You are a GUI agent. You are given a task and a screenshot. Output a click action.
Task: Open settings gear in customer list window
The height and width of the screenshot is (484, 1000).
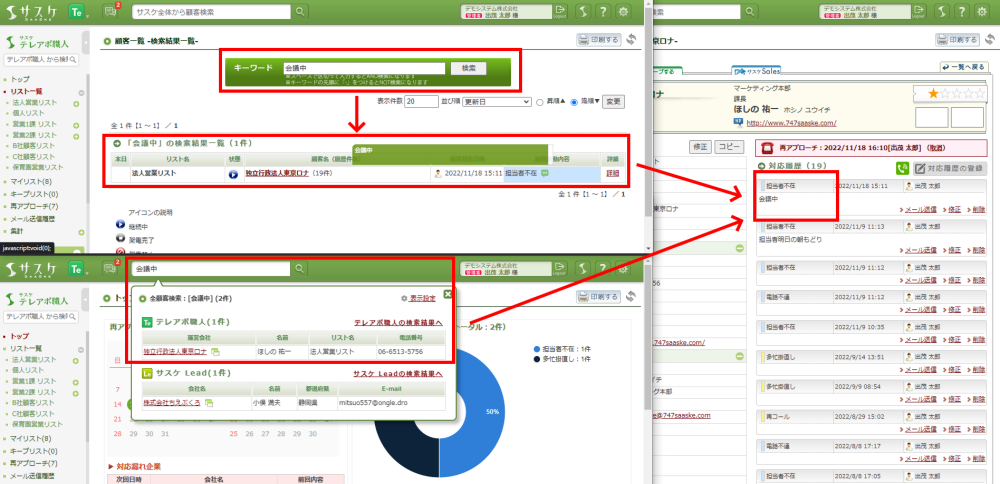[x=624, y=11]
